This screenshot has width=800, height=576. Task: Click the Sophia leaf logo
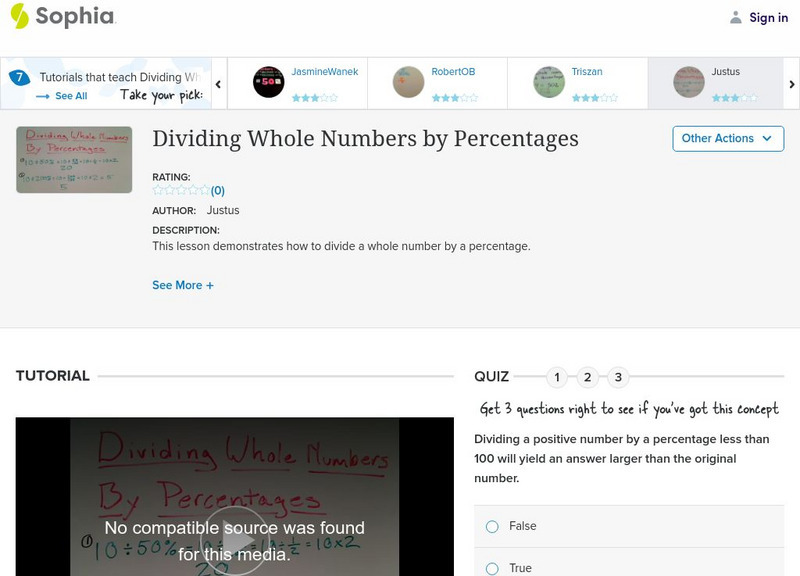[18, 17]
